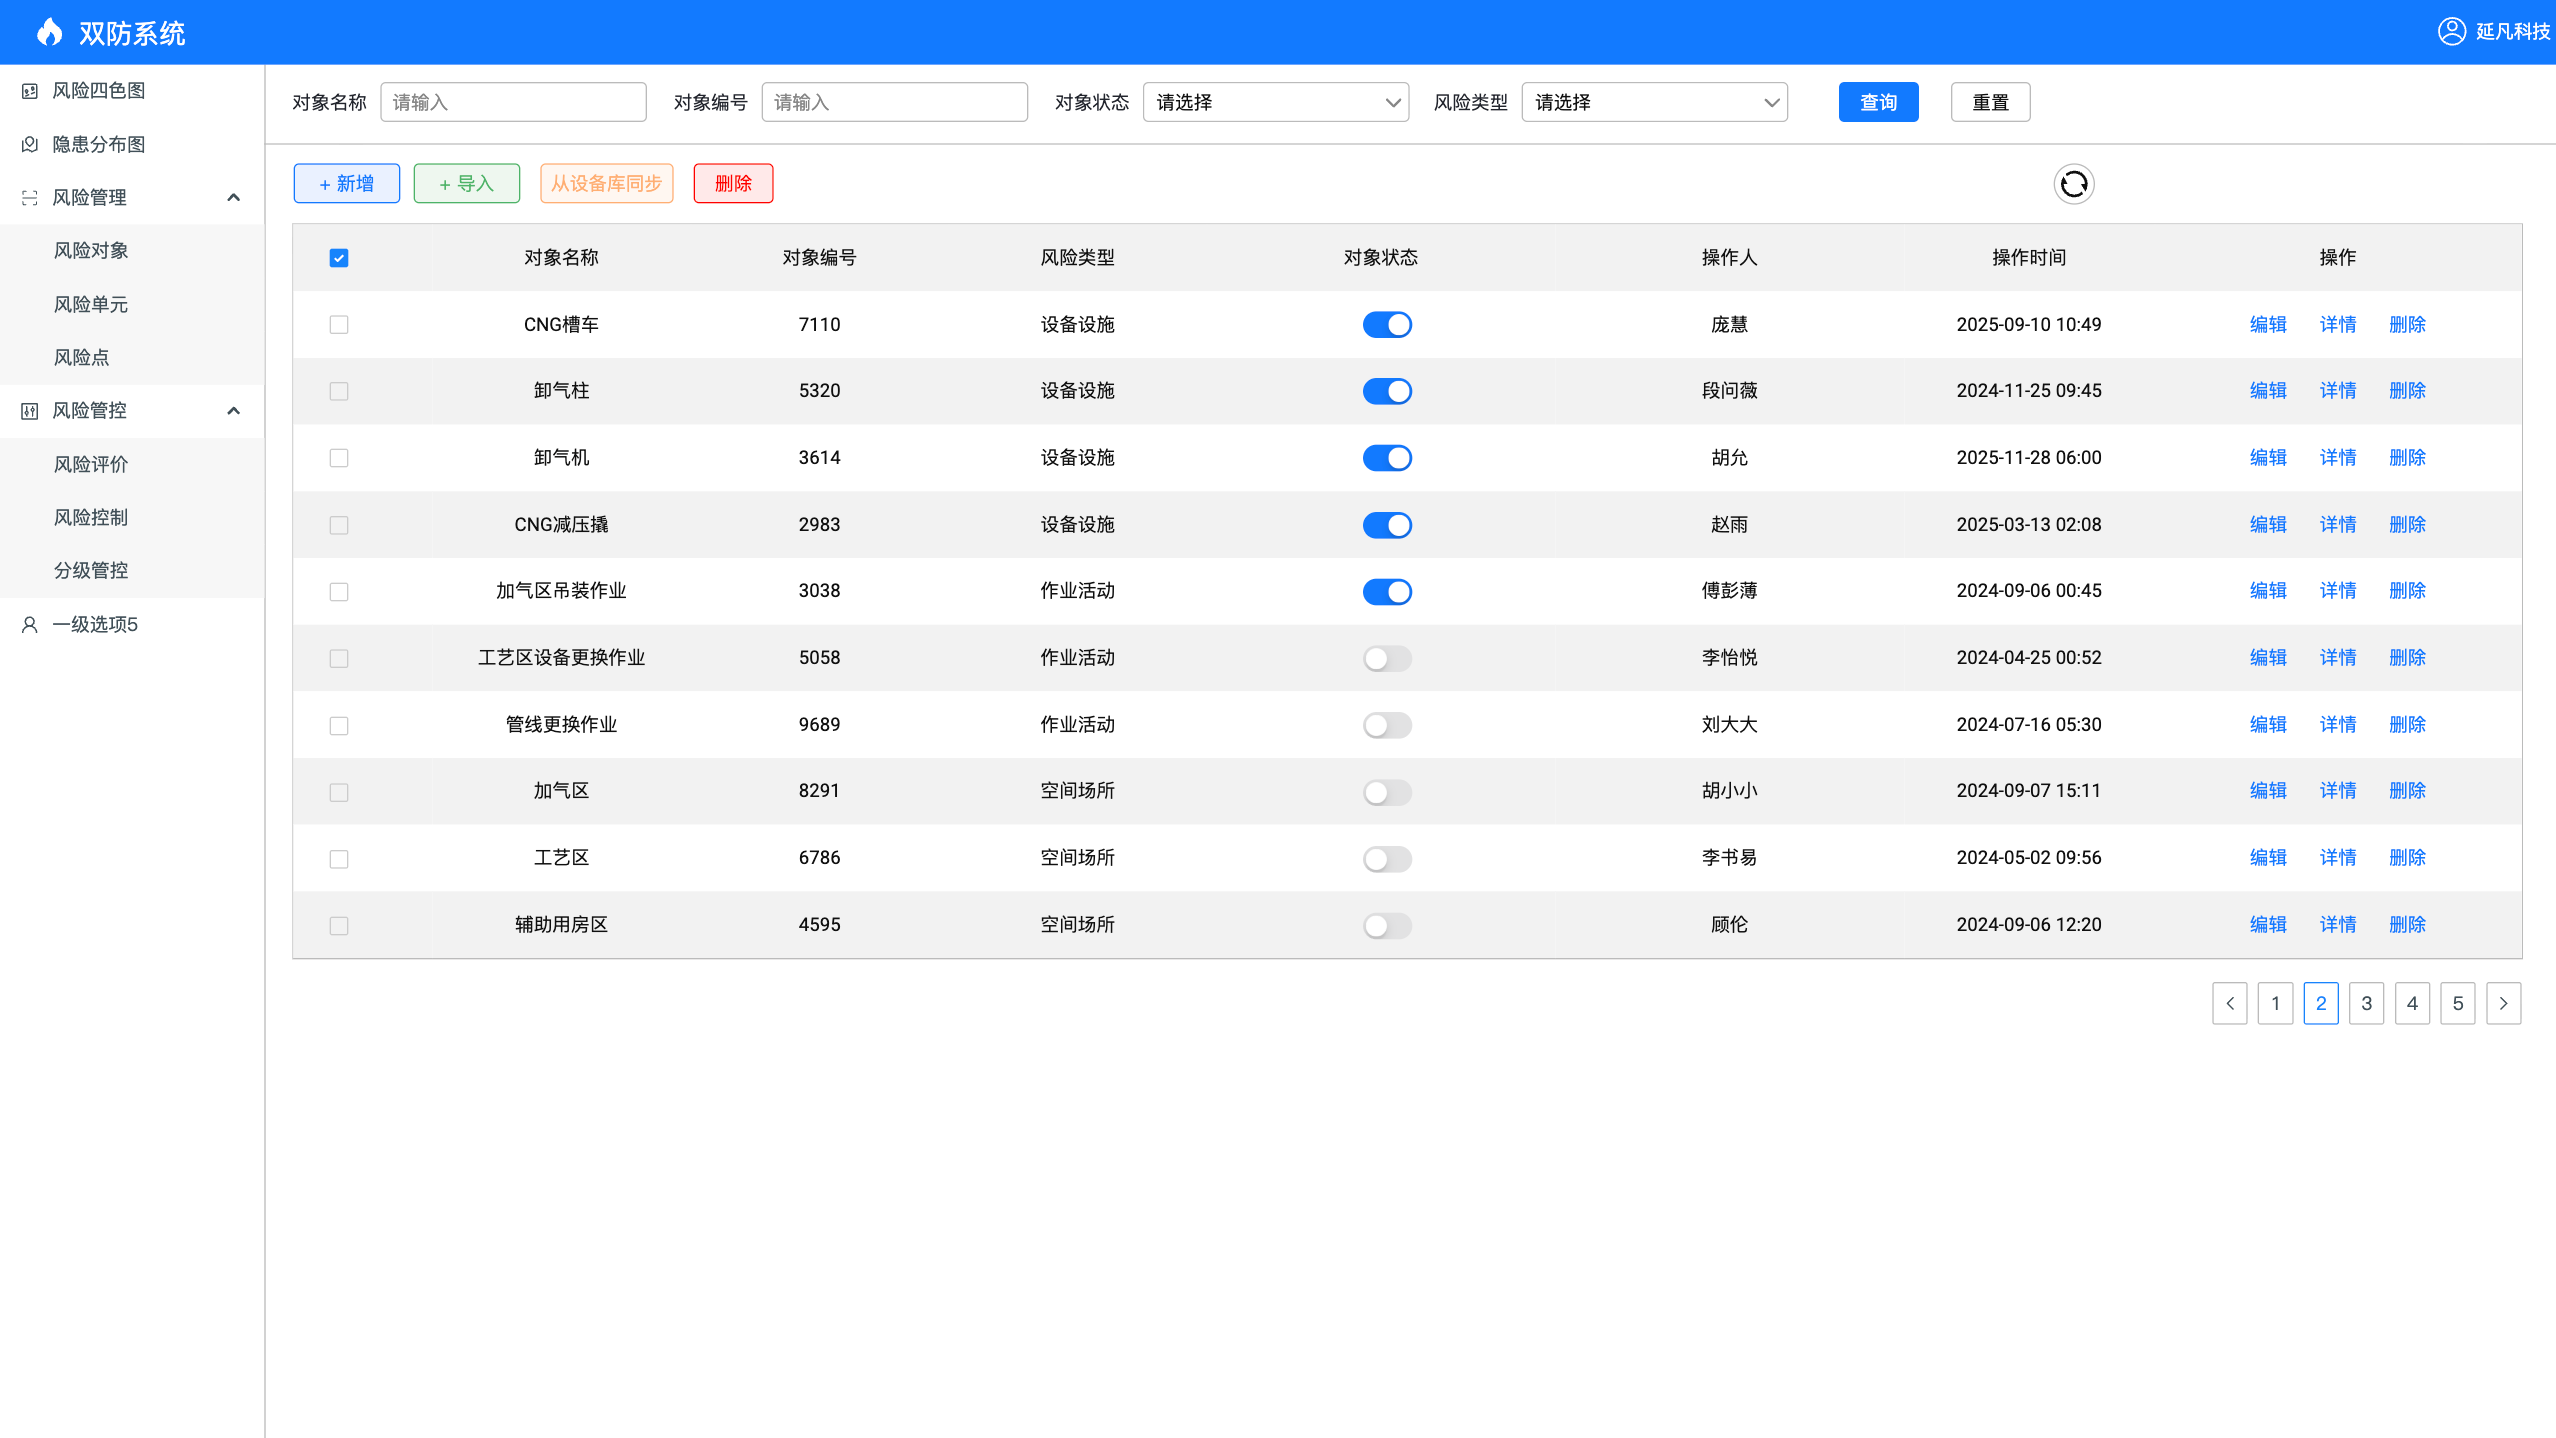The width and height of the screenshot is (2556, 1438).
Task: Click the 一级选项5 person icon
Action: 30,625
